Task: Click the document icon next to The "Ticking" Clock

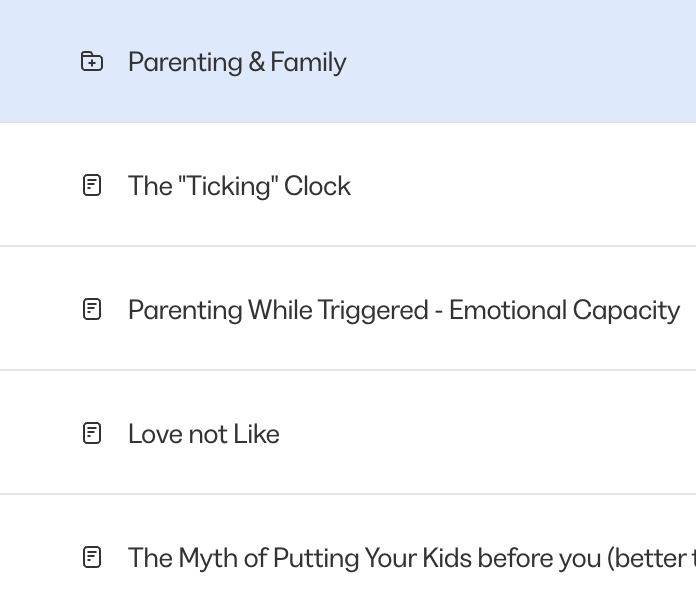Action: point(92,185)
